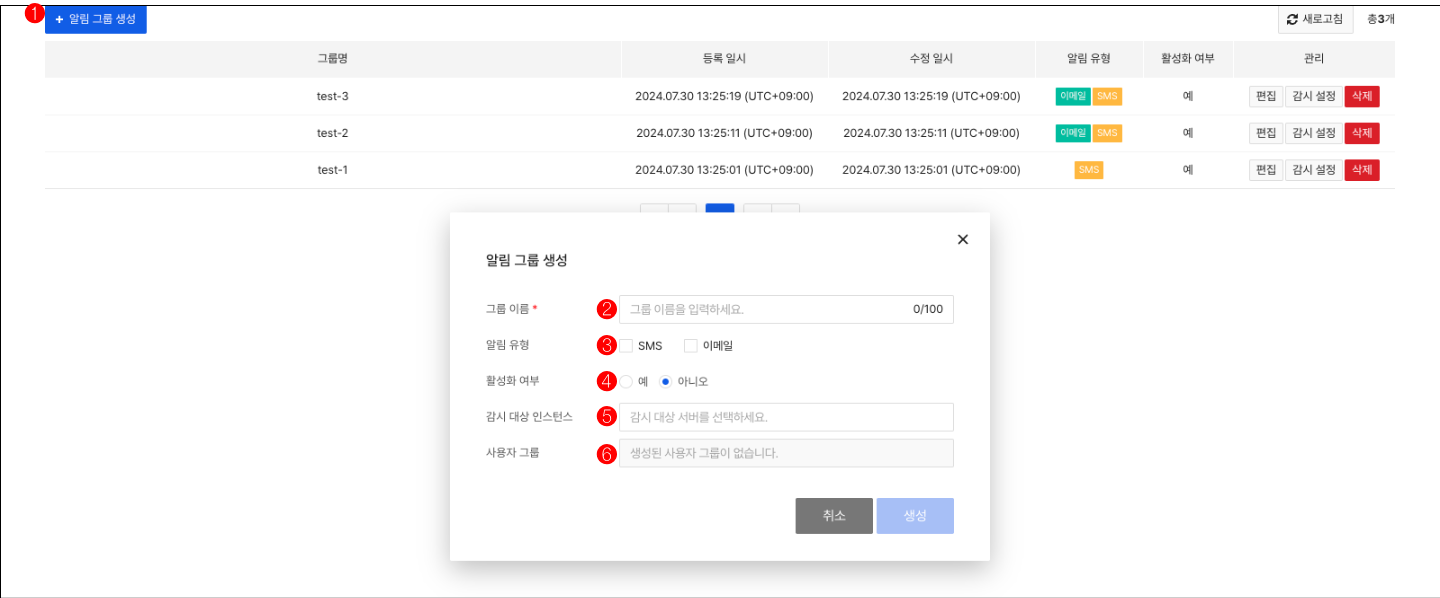Edit the test-1 group with 편집
Viewport: 1440px width, 598px height.
[1266, 170]
